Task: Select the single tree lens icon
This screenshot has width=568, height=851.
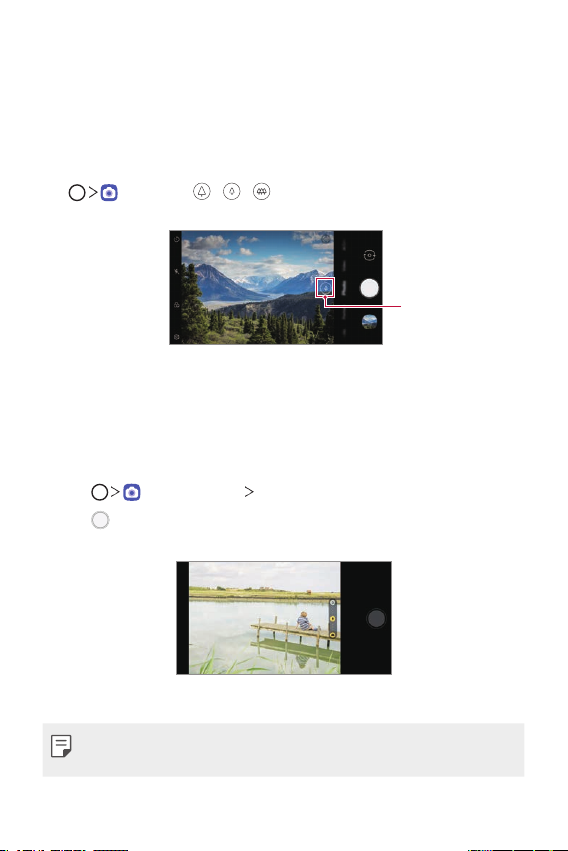Action: pos(202,192)
